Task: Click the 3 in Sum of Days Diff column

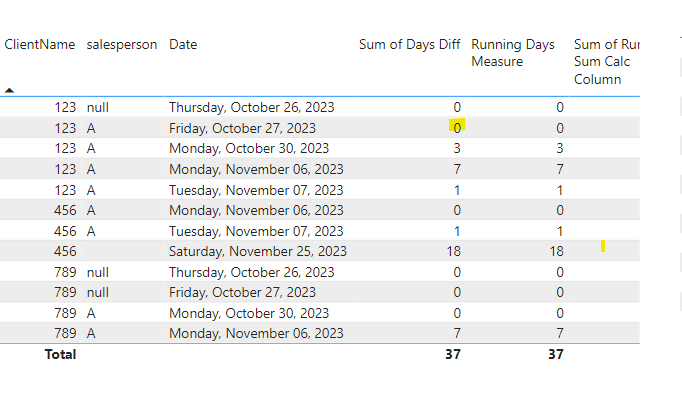Action: [457, 148]
